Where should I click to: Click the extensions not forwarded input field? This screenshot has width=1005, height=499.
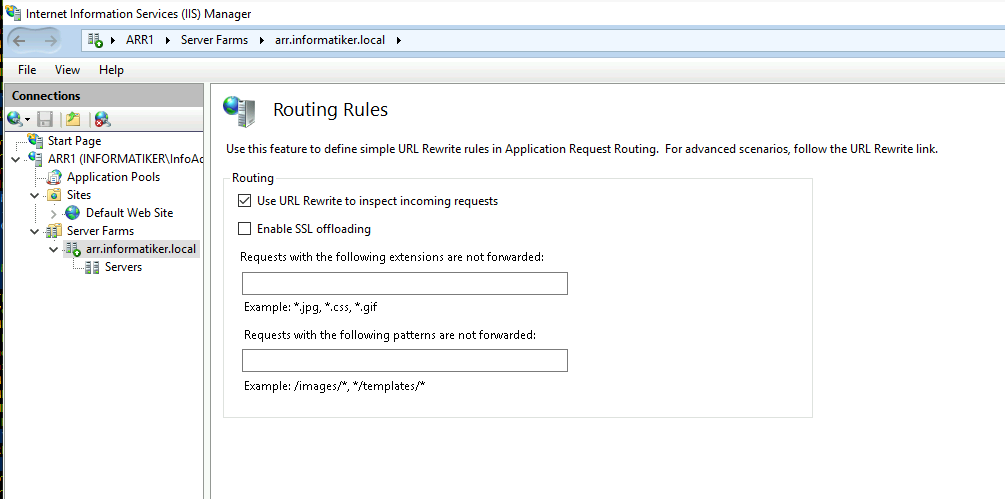tap(404, 283)
